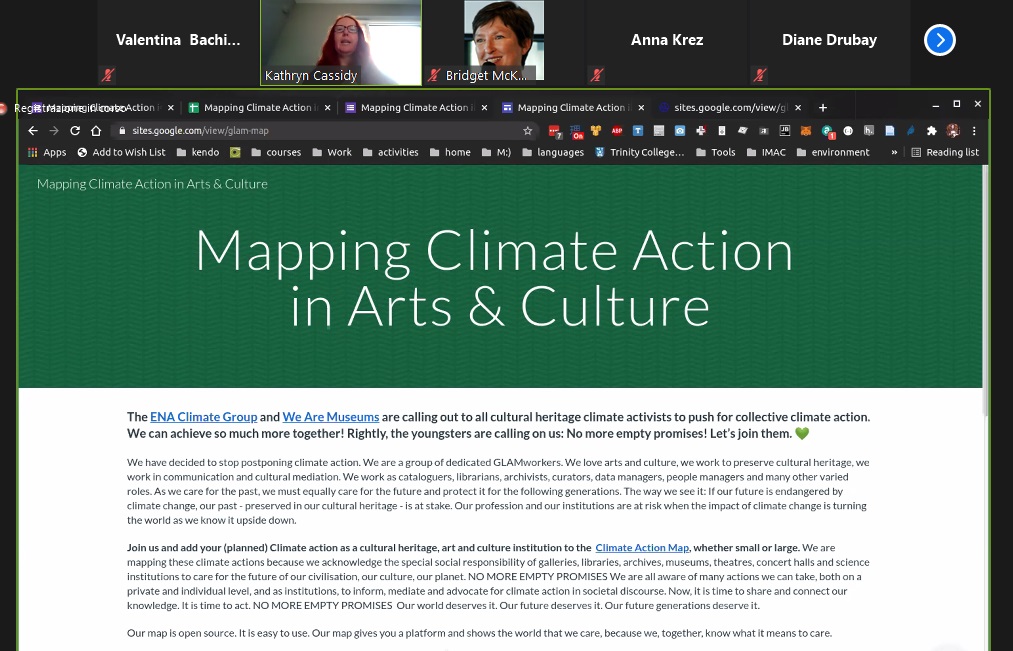Open the Apps grid shortcut

[47, 152]
